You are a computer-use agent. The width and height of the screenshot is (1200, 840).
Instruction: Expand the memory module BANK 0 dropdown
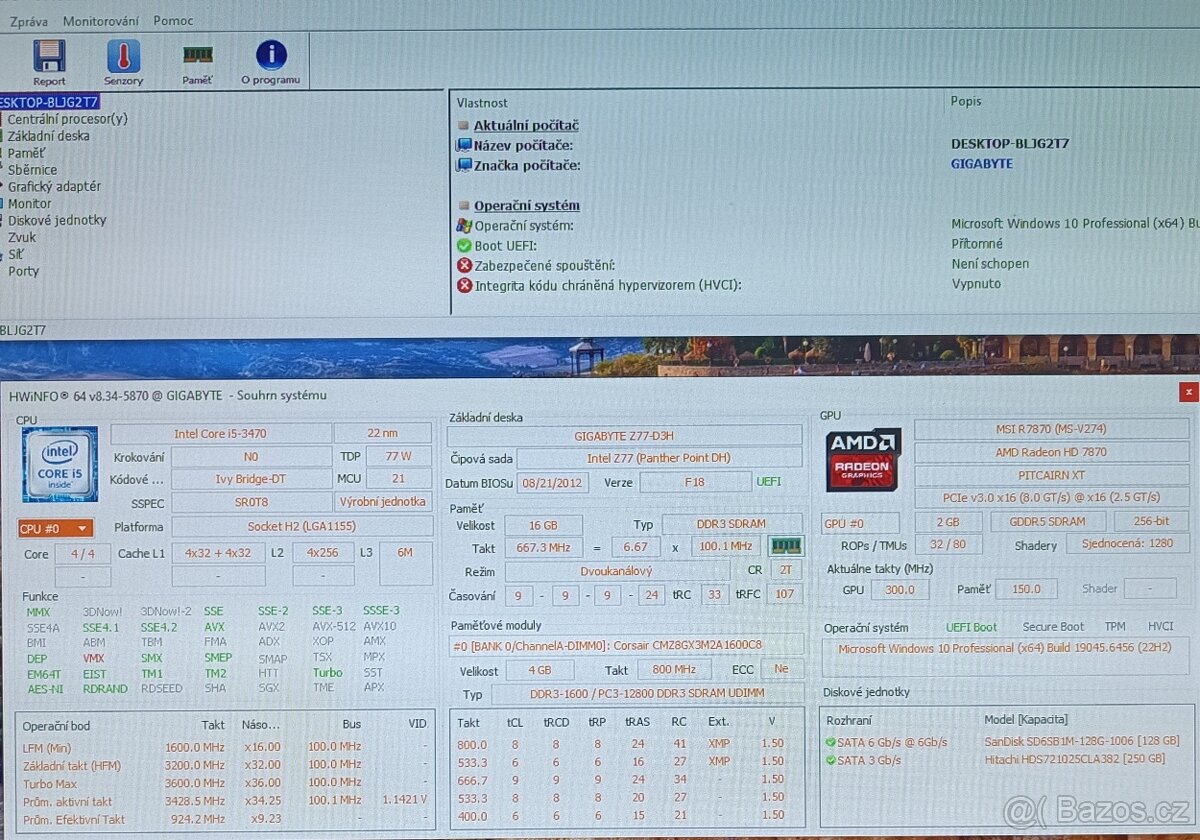(x=625, y=645)
